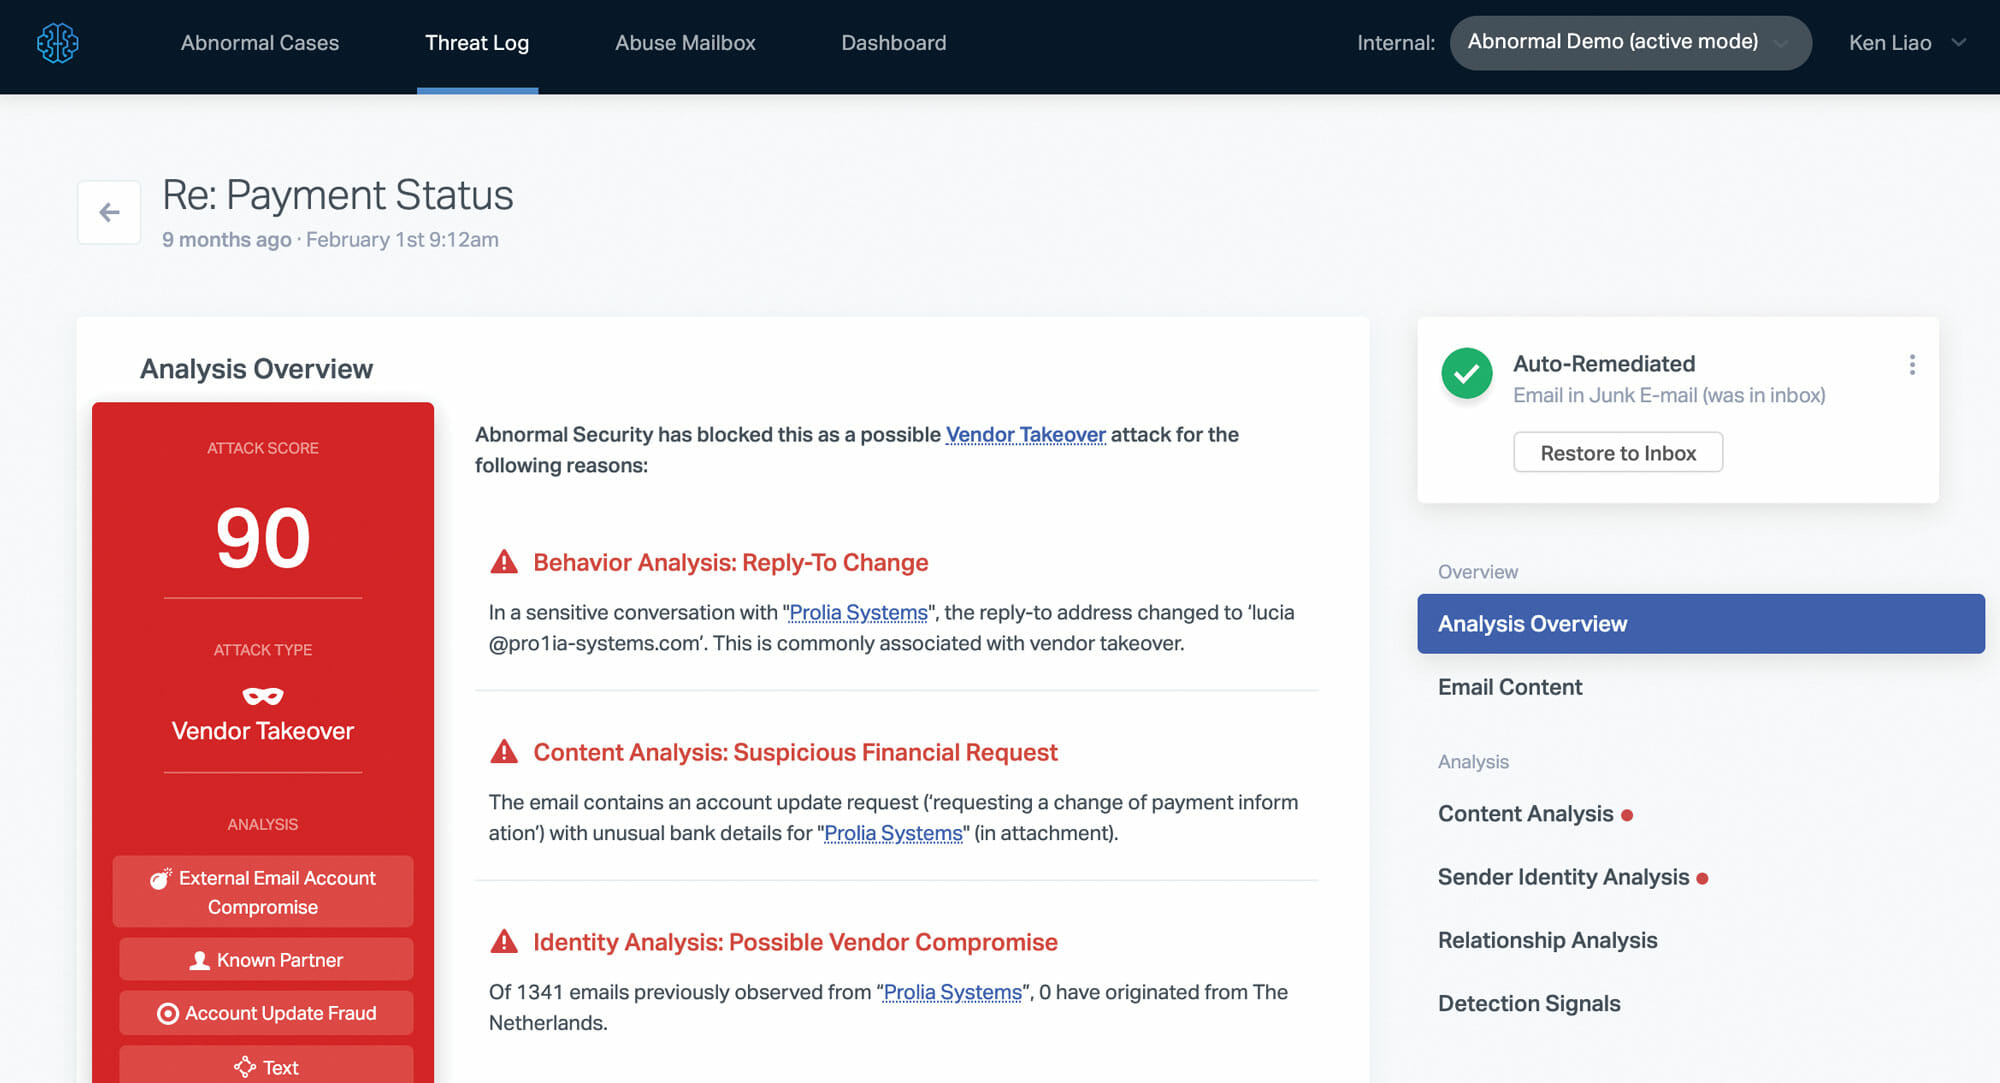Click the Vendor Takeover mask icon
The width and height of the screenshot is (2000, 1083).
(262, 697)
